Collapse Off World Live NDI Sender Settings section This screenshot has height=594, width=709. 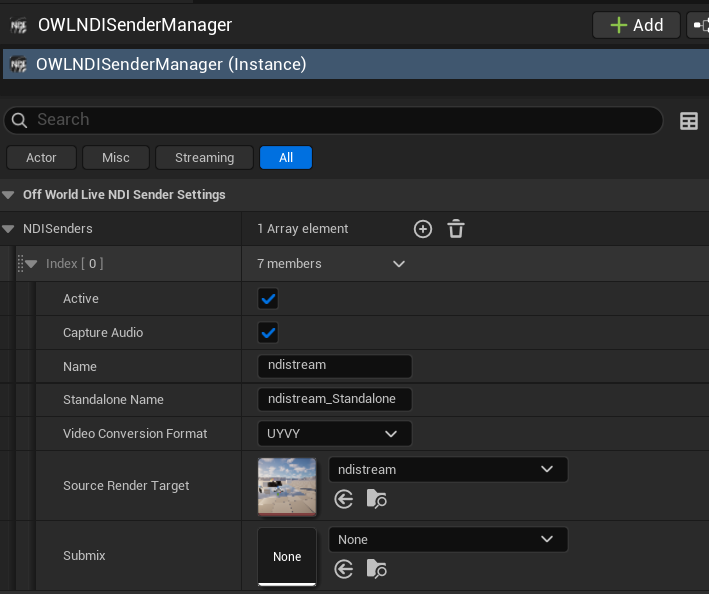pos(8,195)
